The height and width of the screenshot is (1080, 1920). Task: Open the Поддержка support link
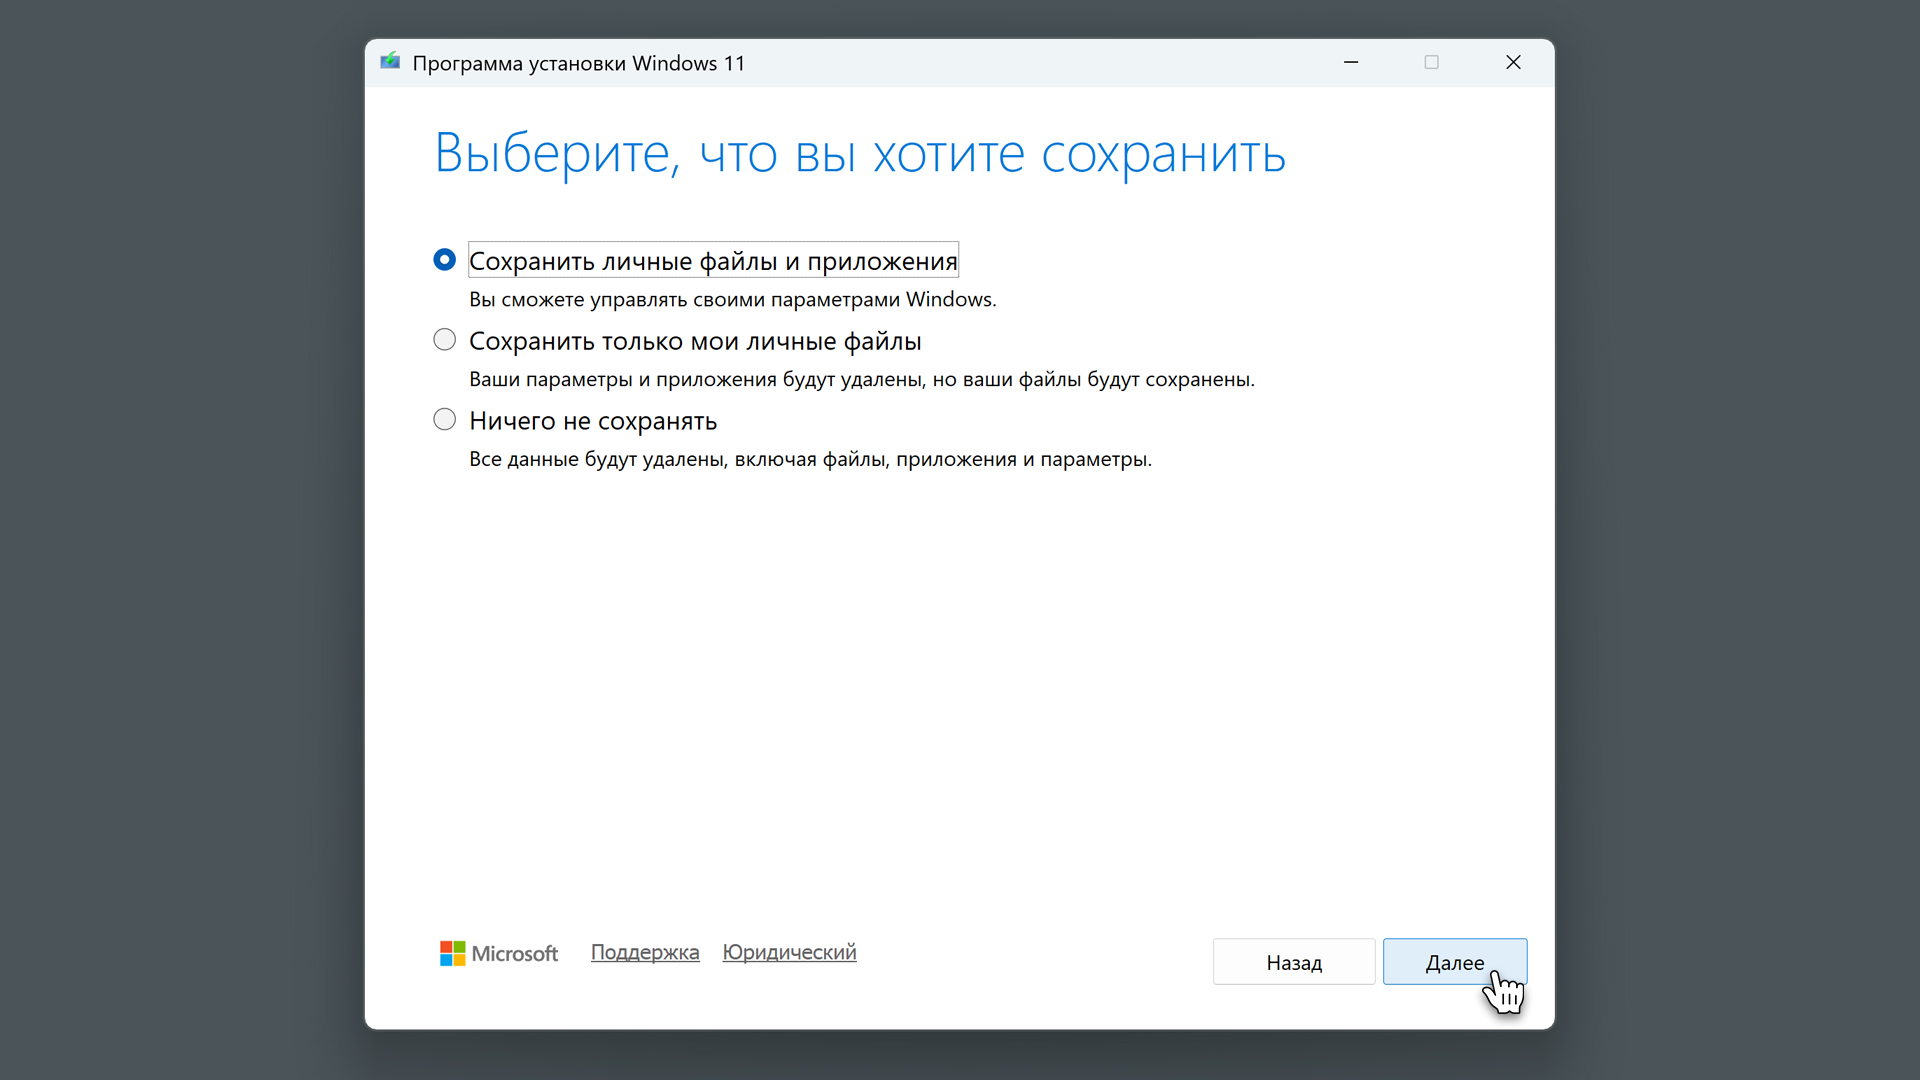(x=645, y=952)
